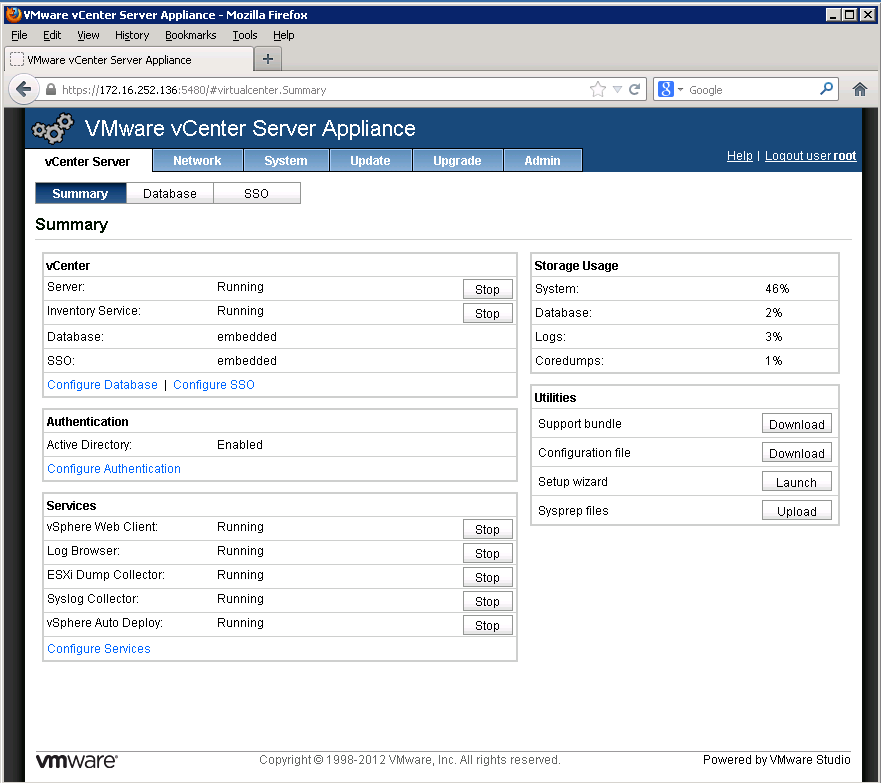Screen dimensions: 881x783
Task: Stop the vSphere Auto Deploy service
Action: pos(488,625)
